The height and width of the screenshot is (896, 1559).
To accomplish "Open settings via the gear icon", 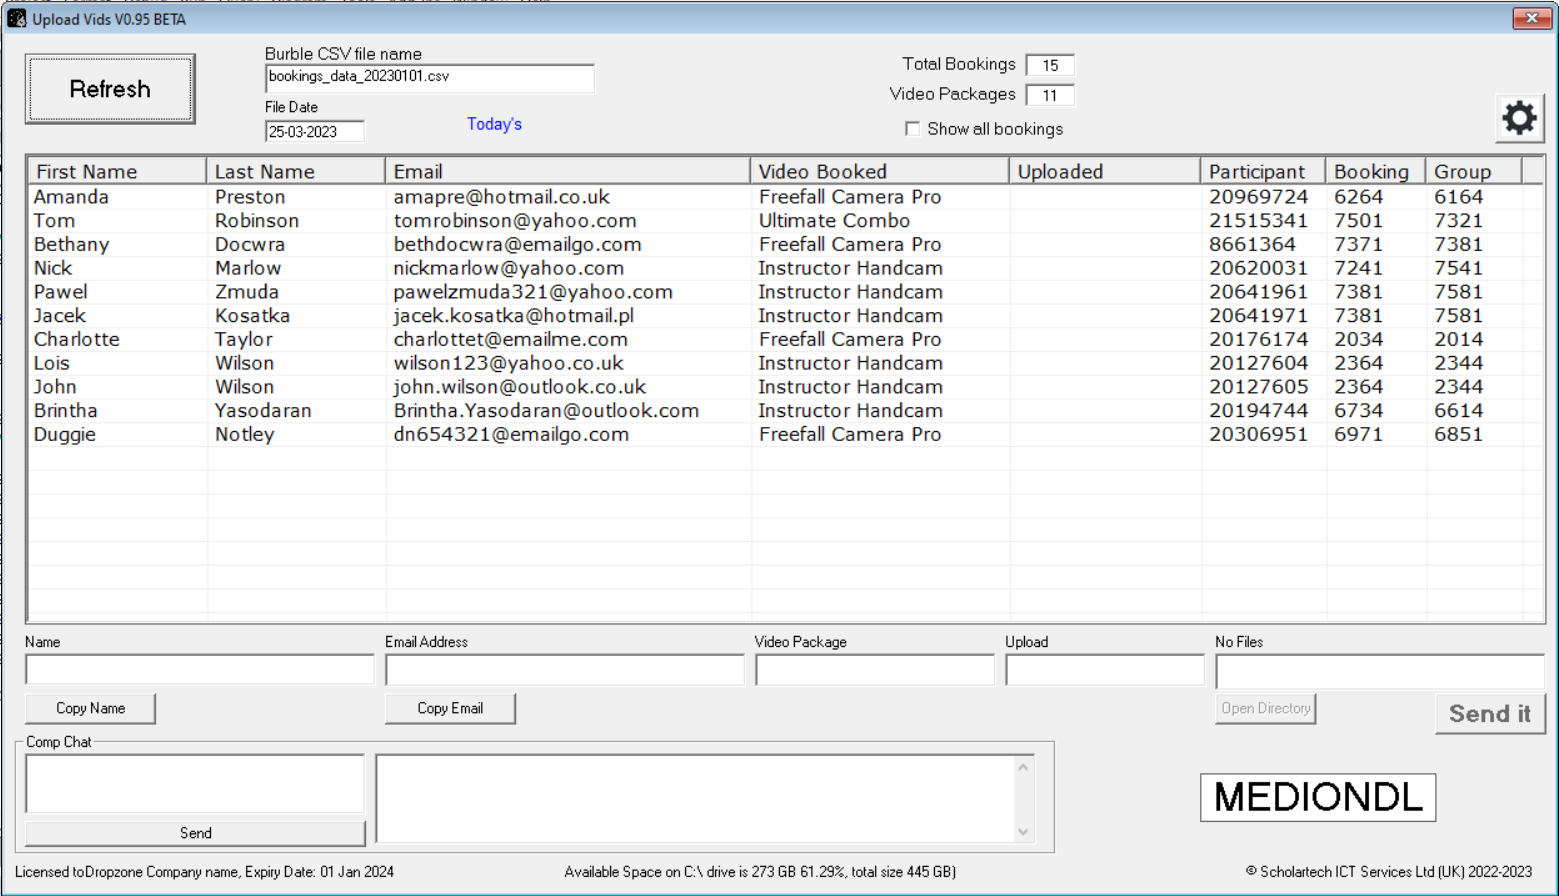I will (1519, 119).
